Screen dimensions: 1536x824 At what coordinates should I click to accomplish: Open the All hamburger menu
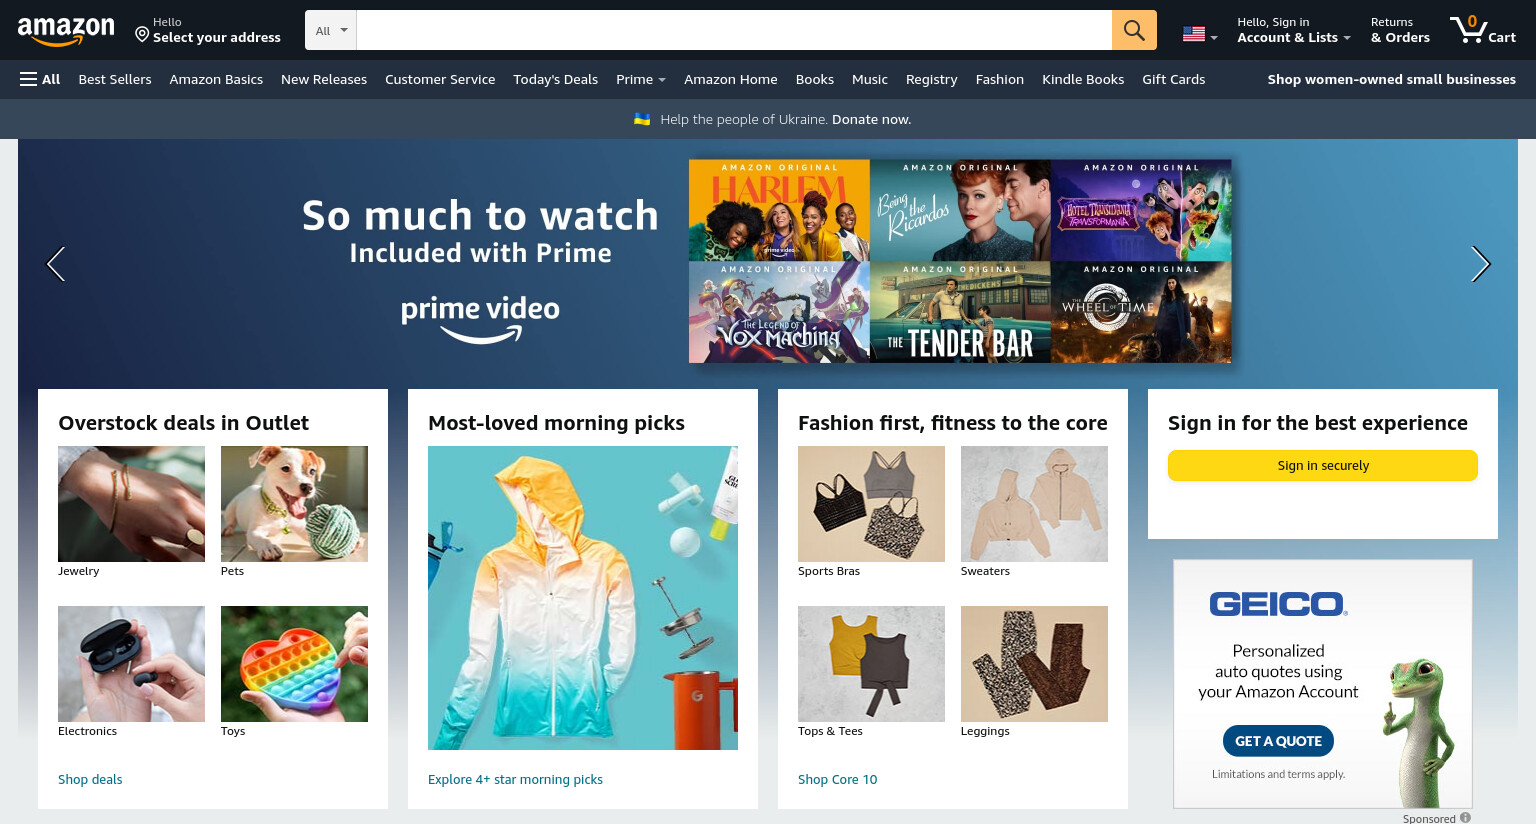coord(40,79)
